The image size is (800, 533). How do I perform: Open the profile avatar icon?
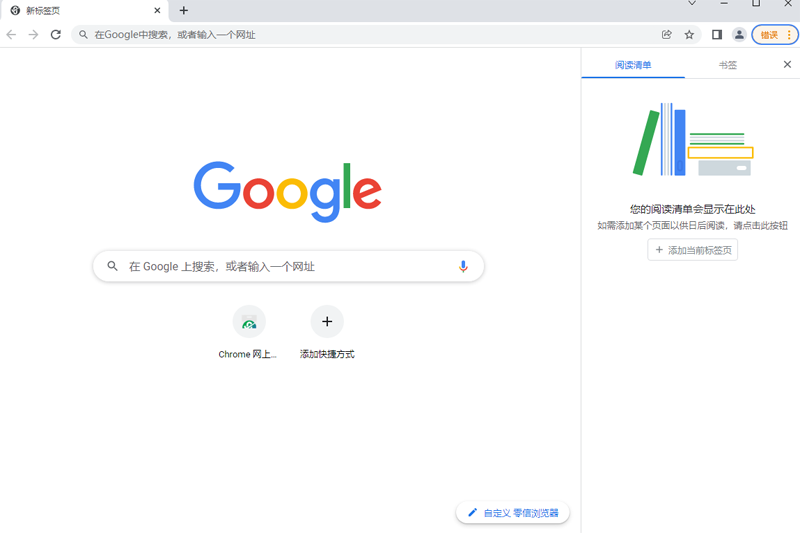[x=739, y=35]
